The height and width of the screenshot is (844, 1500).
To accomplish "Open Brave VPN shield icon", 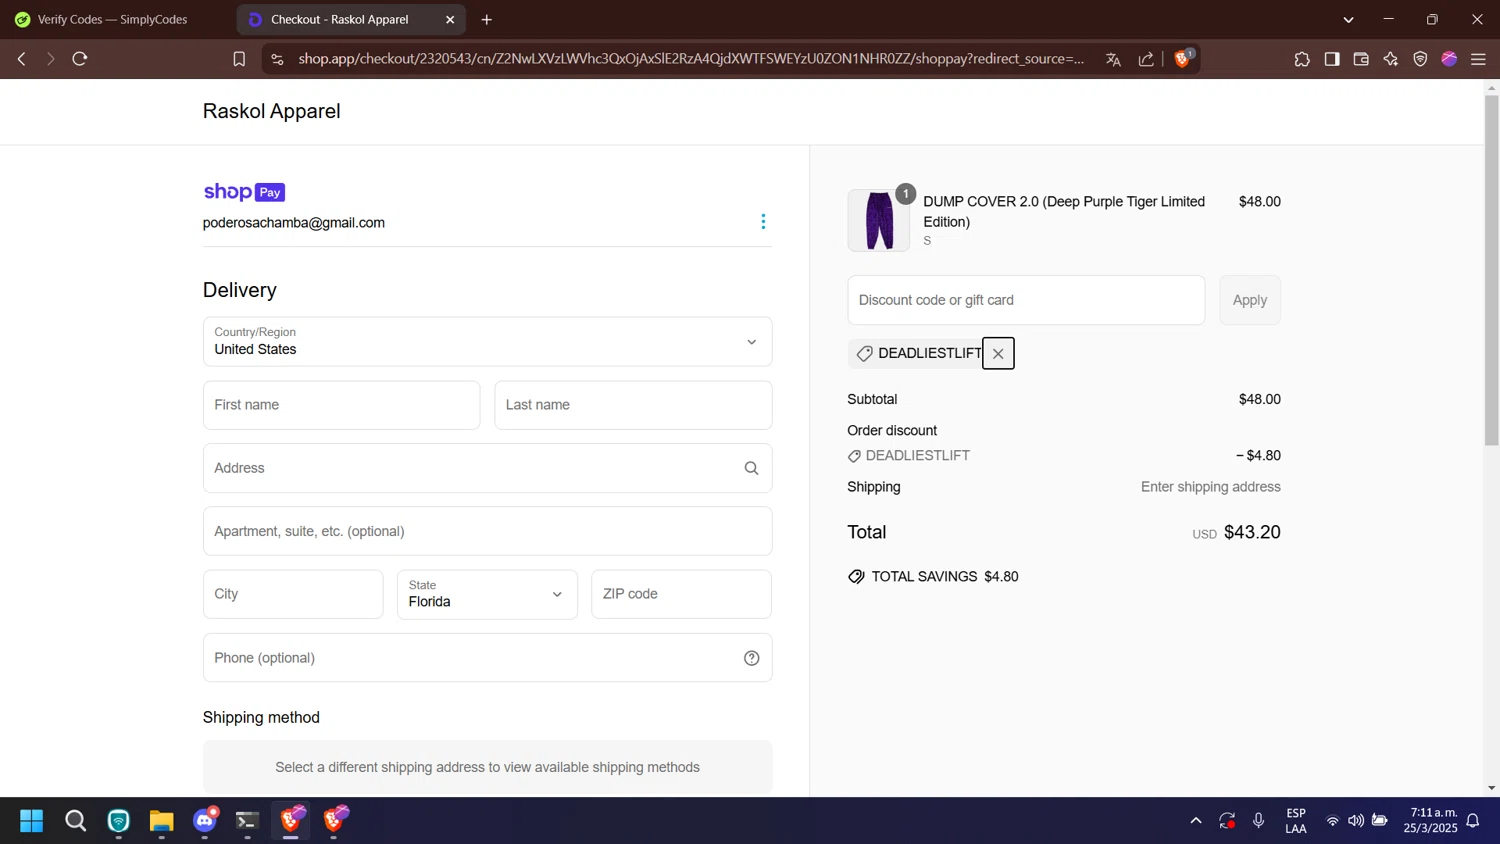I will [1420, 59].
